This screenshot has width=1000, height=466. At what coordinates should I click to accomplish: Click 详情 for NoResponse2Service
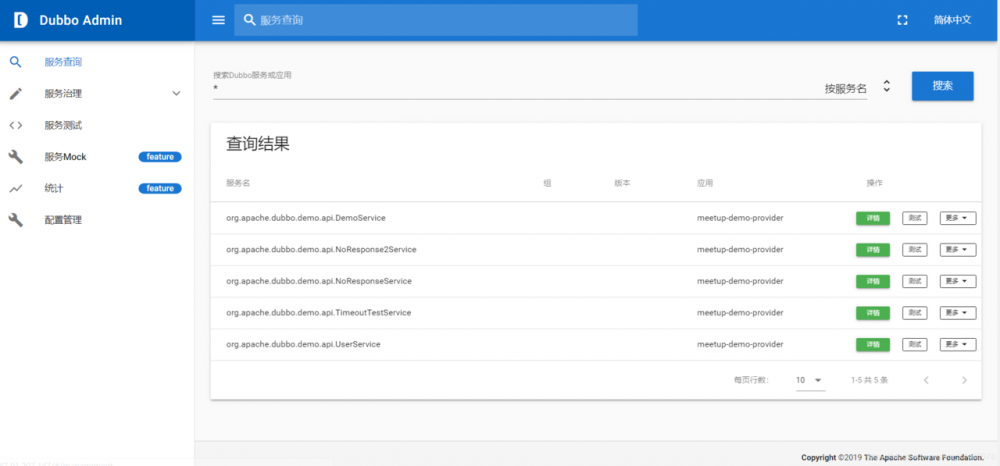[872, 250]
